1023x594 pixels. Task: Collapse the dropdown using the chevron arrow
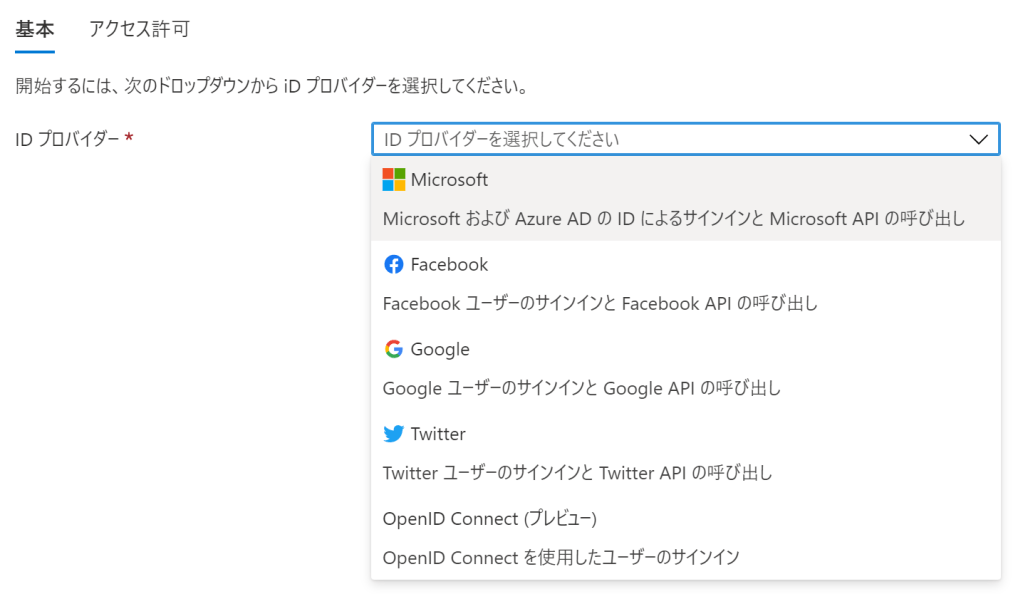[x=978, y=139]
